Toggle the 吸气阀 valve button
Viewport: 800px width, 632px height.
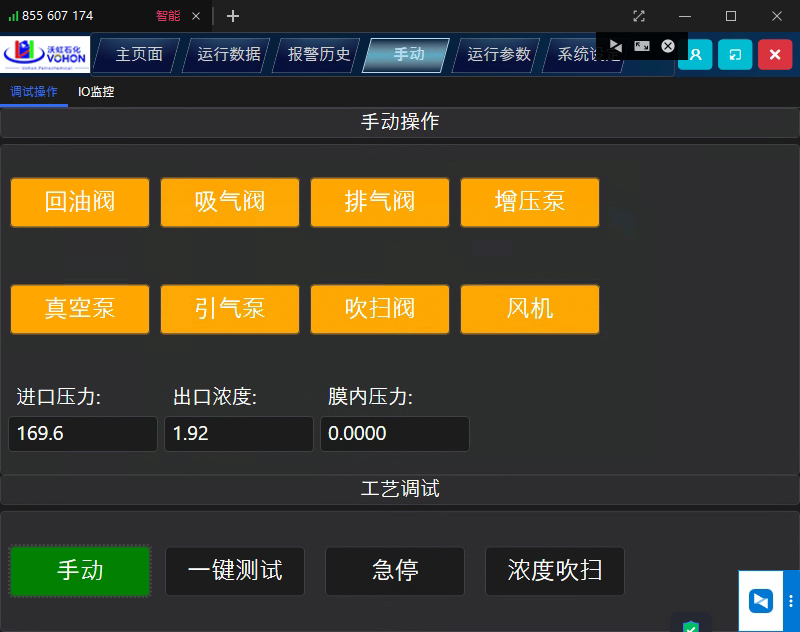[x=230, y=202]
